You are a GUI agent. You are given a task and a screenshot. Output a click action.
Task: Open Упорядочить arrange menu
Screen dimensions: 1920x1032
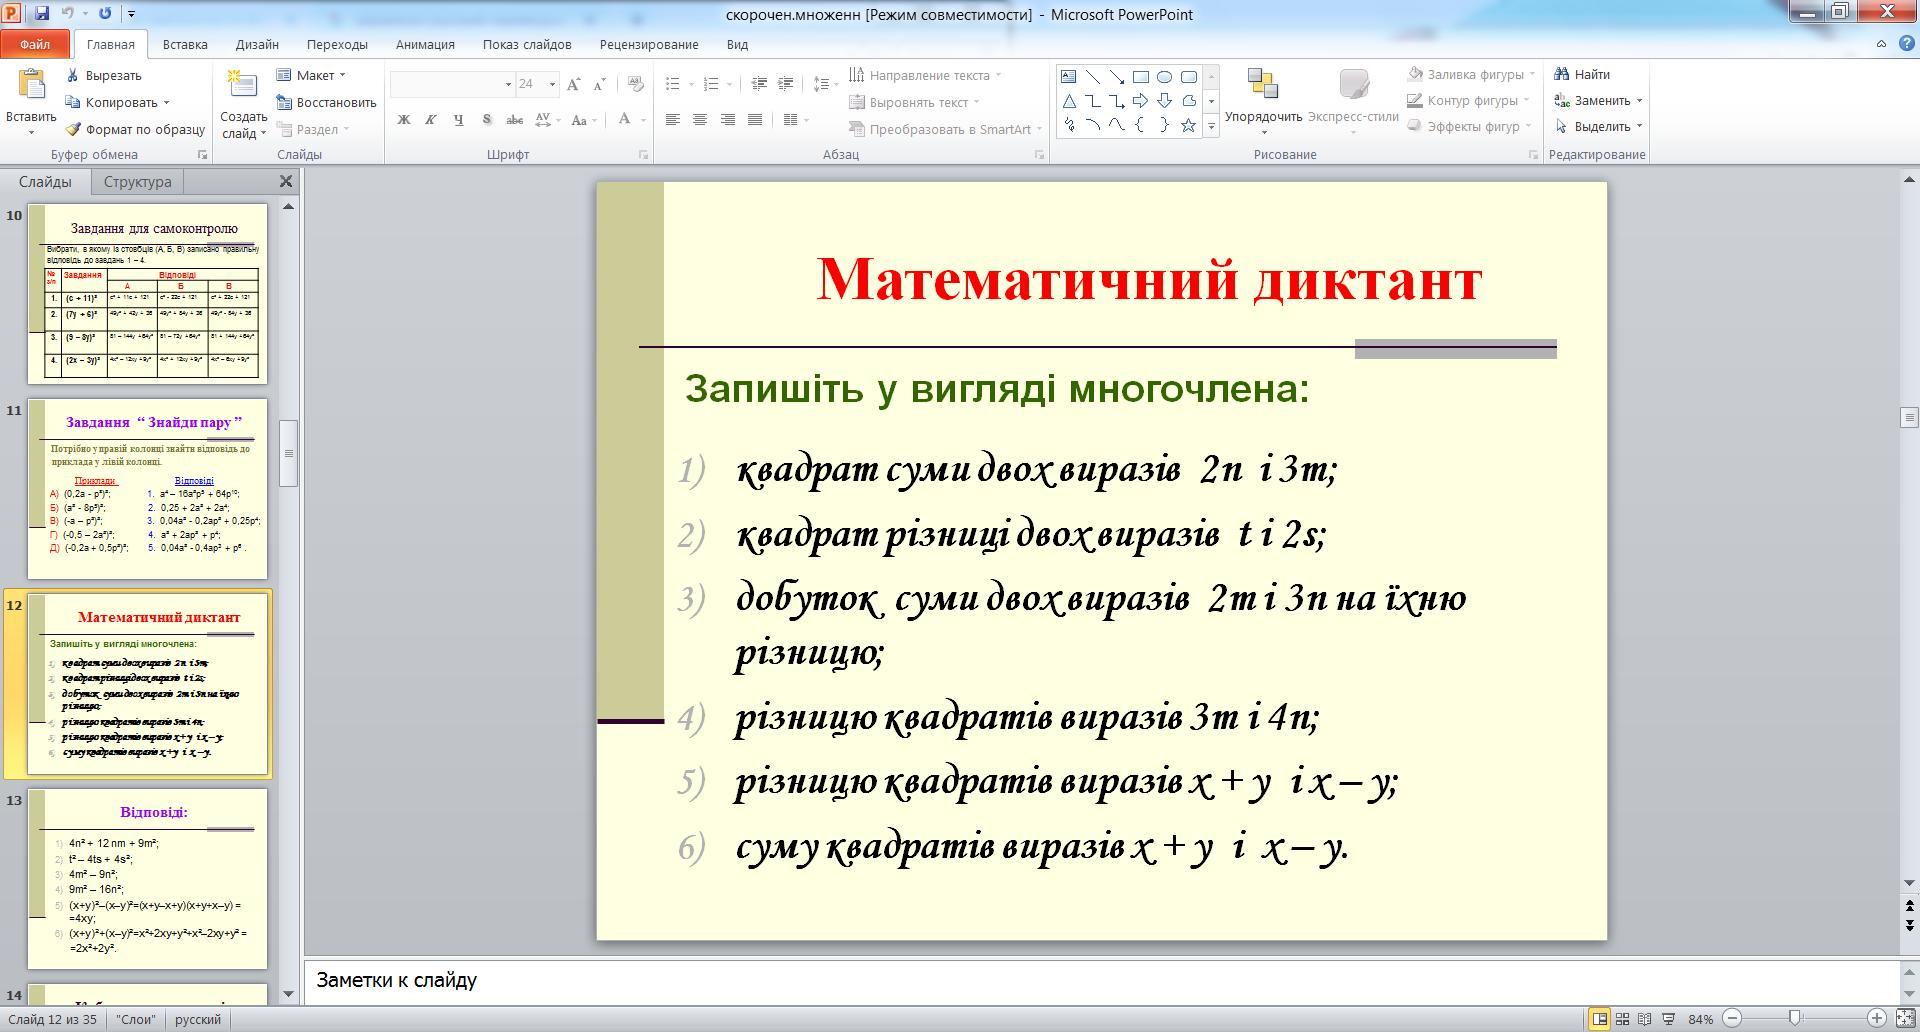(x=1263, y=102)
